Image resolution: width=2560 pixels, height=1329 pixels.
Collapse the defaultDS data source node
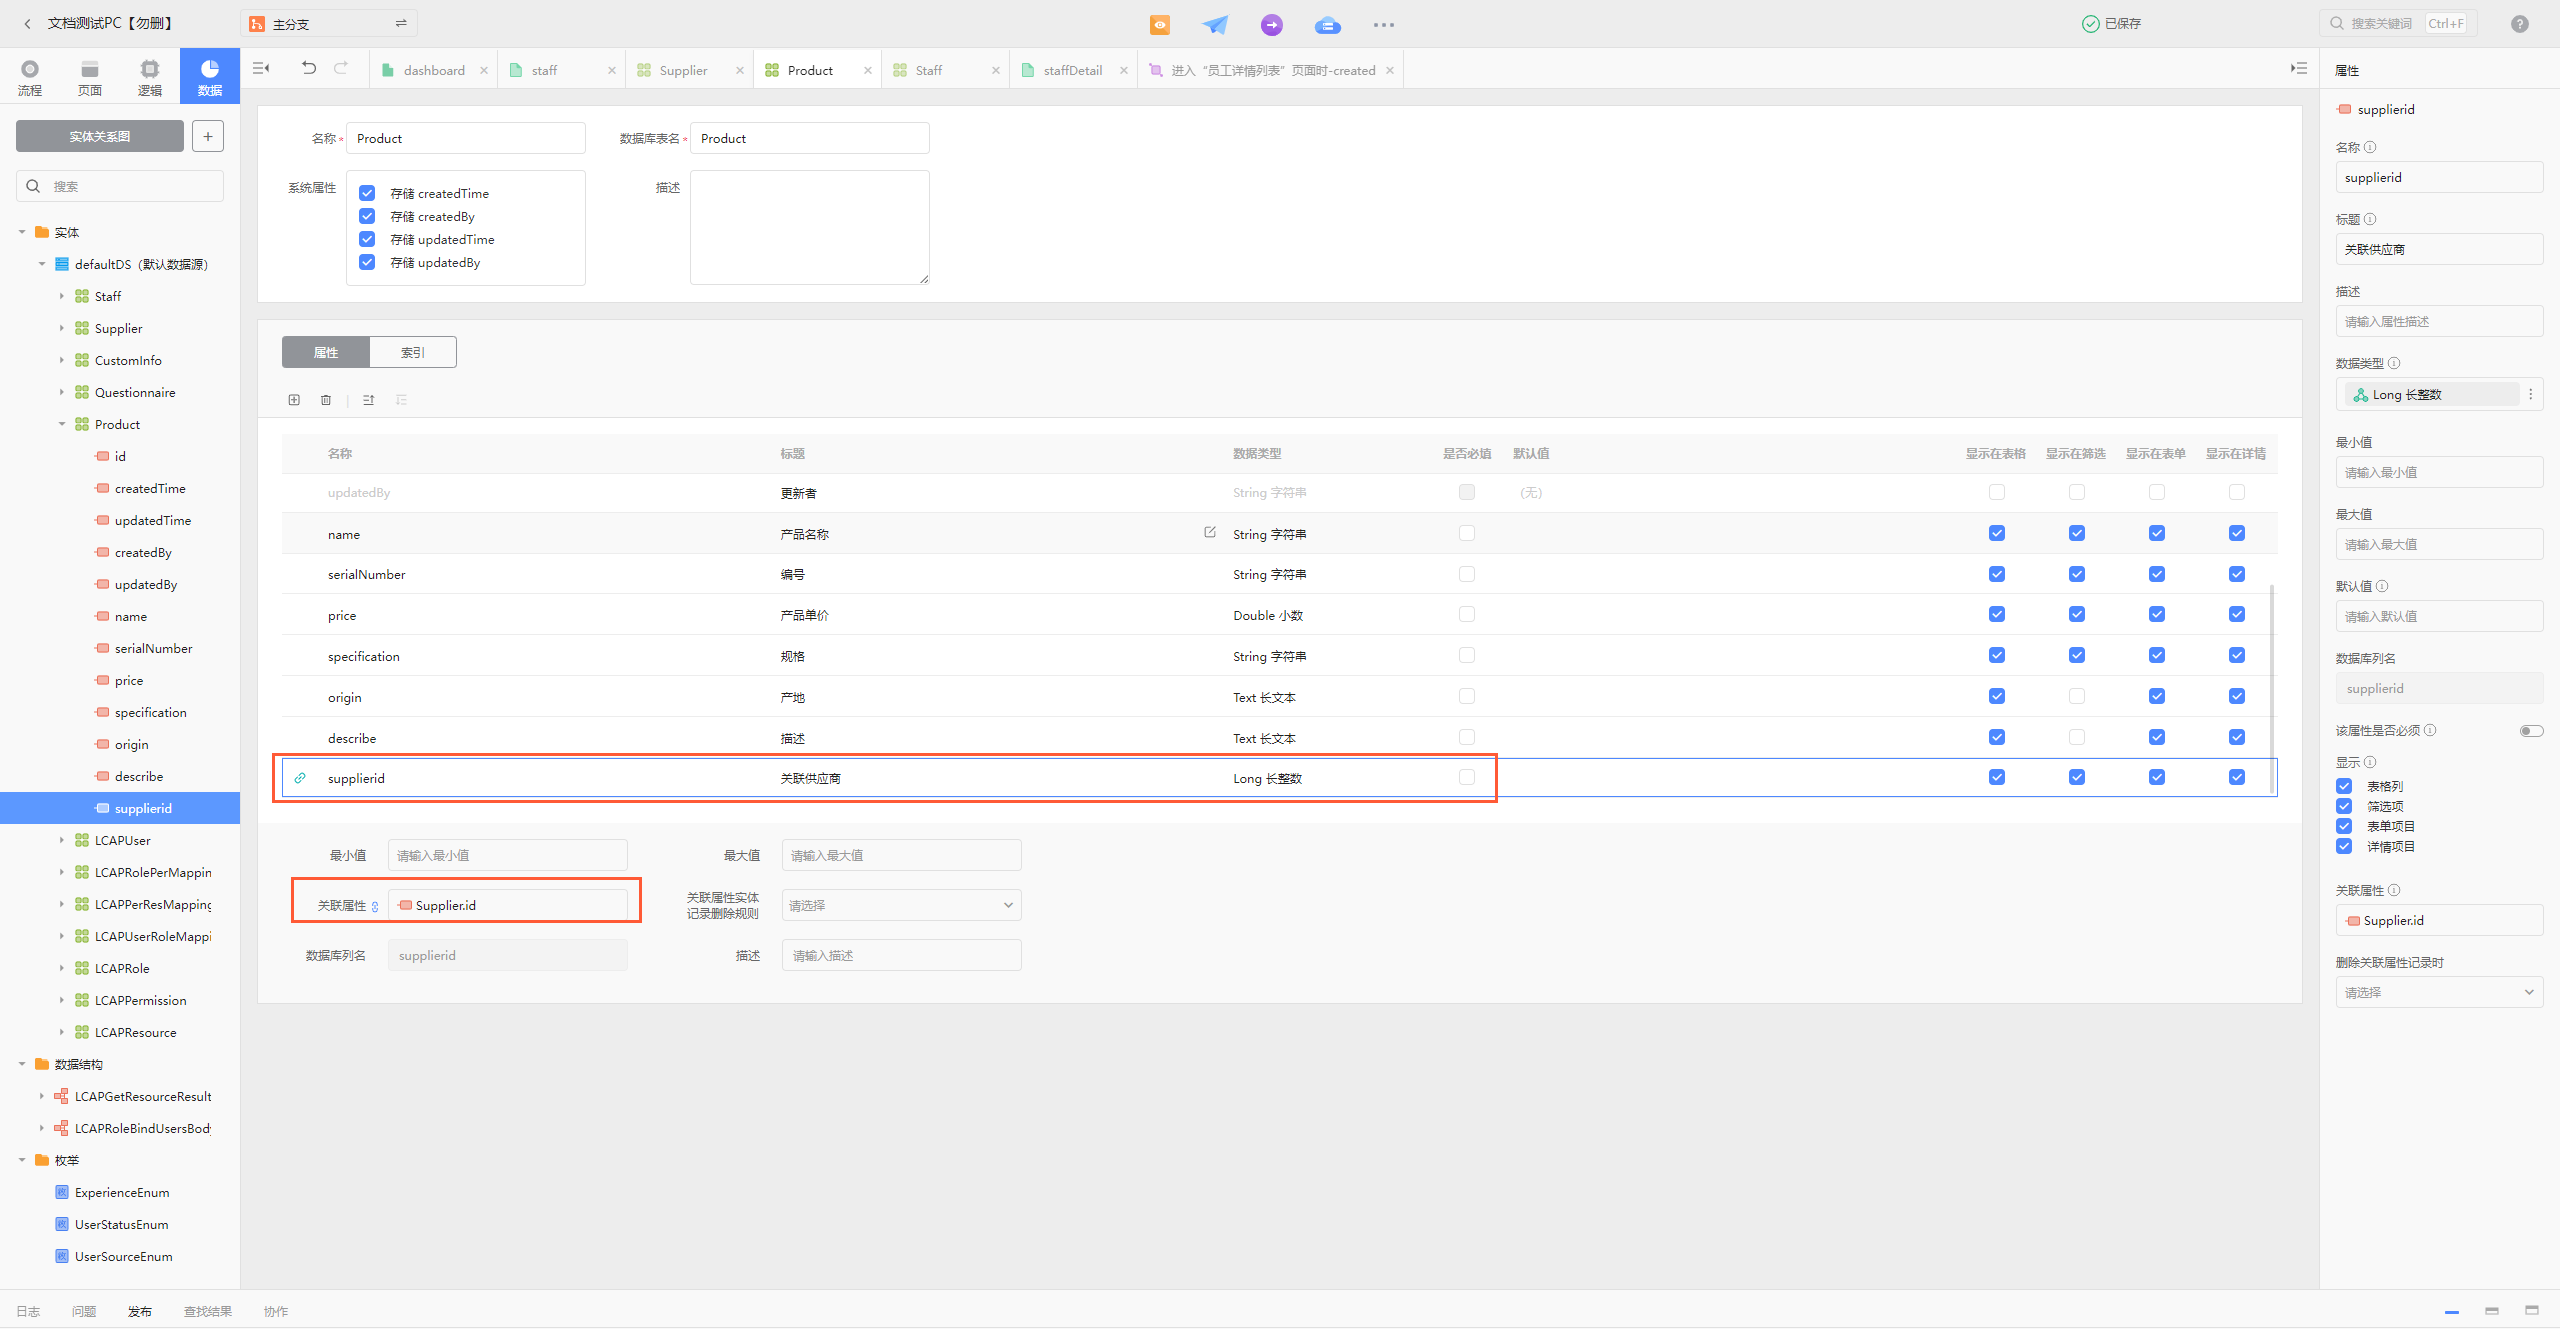pyautogui.click(x=42, y=264)
